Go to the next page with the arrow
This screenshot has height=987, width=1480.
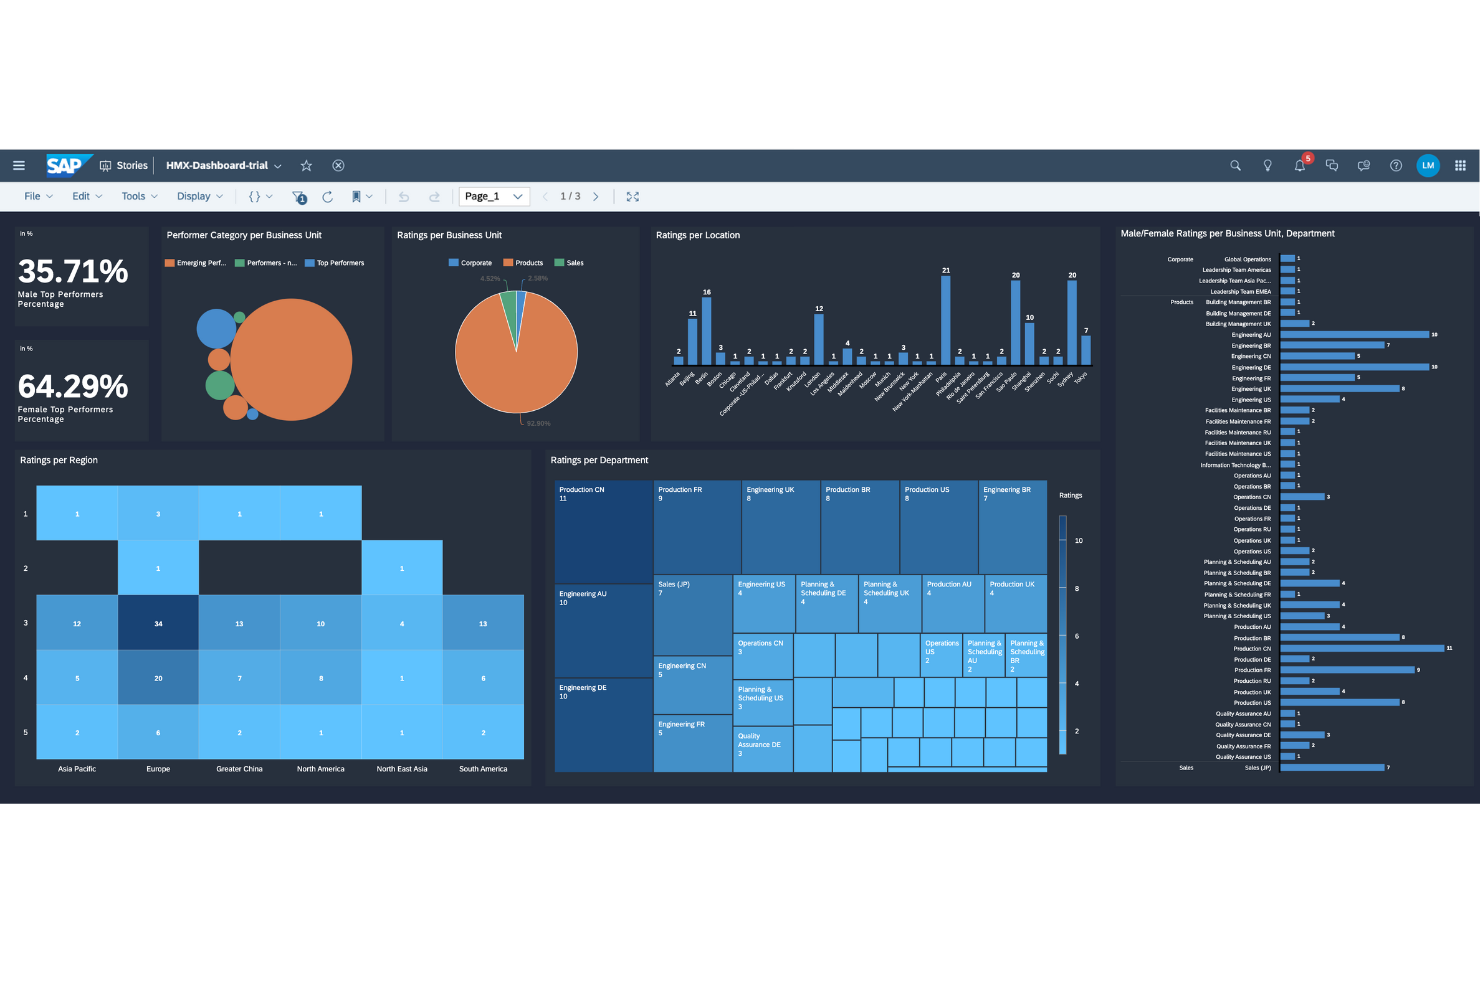coord(596,196)
